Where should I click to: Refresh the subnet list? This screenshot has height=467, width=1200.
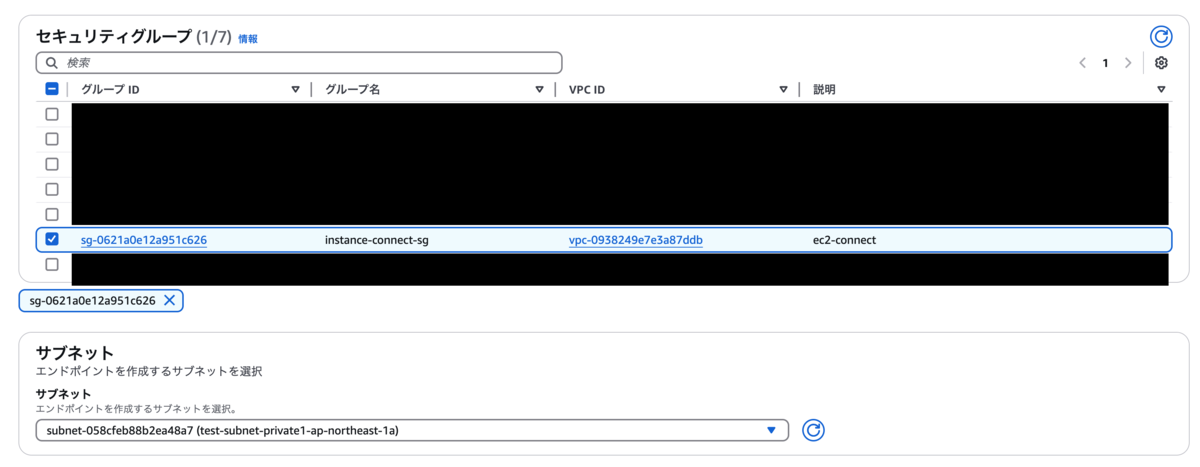tap(814, 430)
